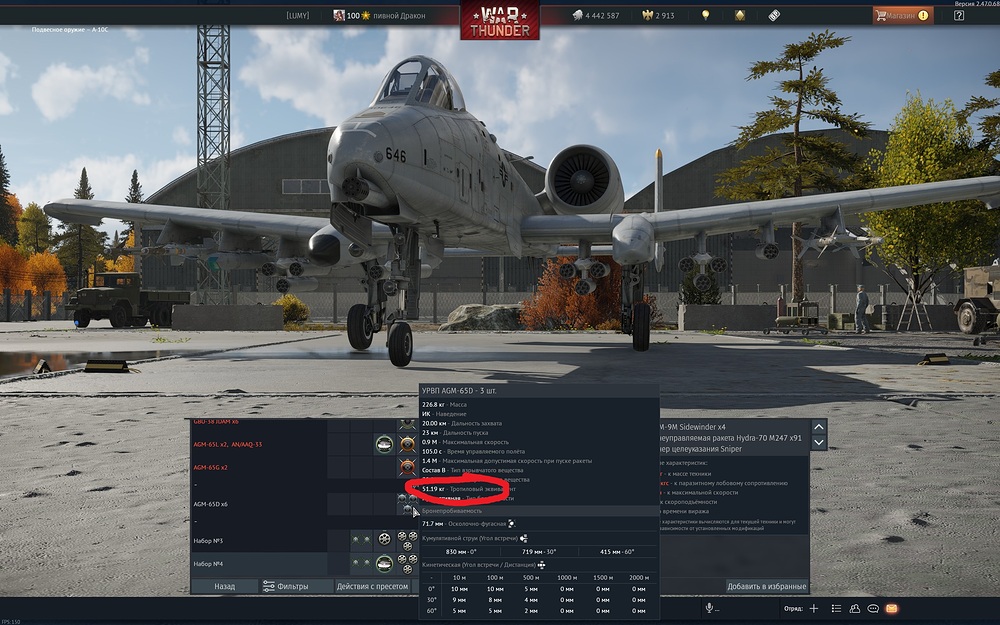Open Действия с пресетом preset actions
This screenshot has height=625, width=1000.
pyautogui.click(x=372, y=586)
